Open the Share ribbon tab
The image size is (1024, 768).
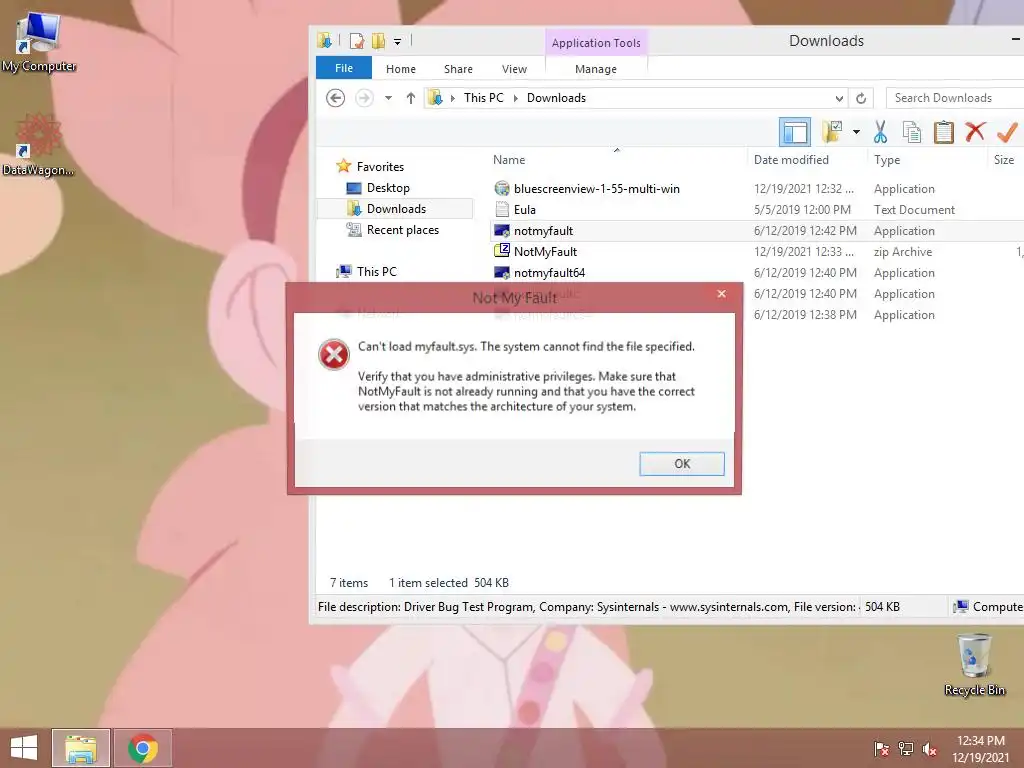click(x=458, y=69)
